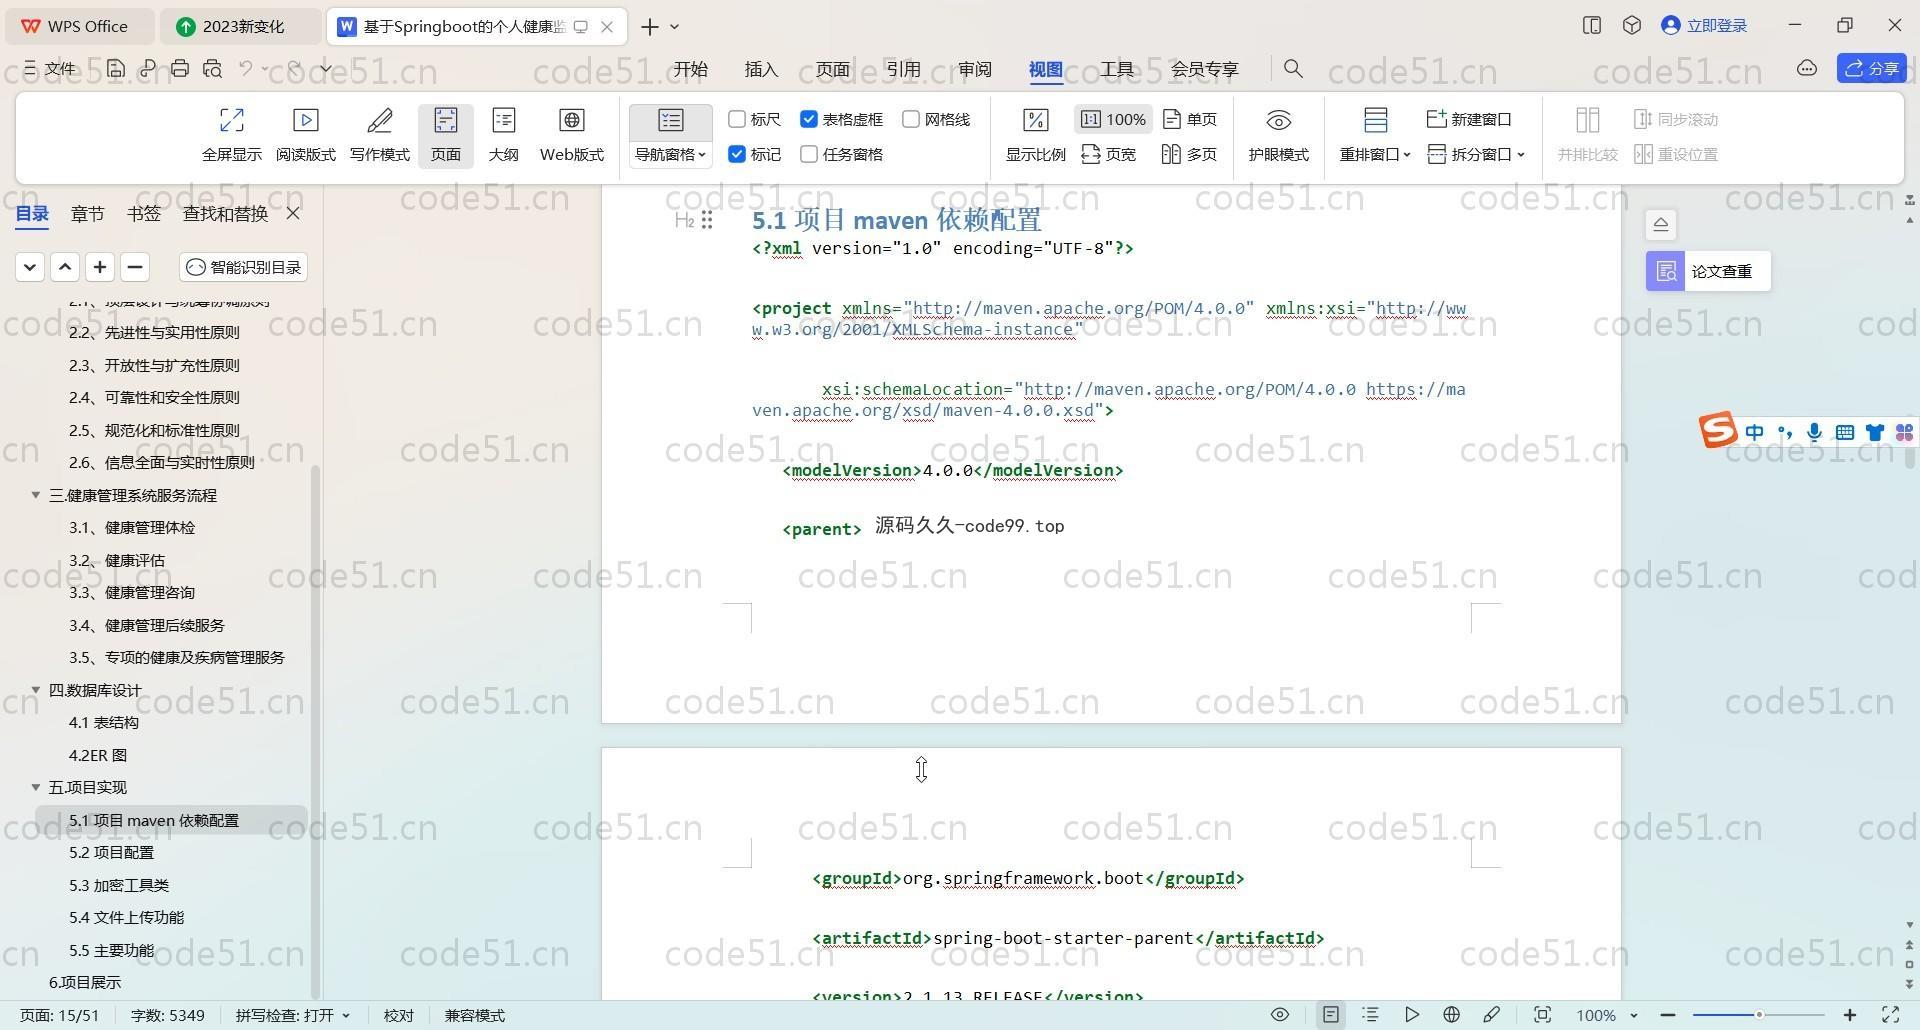The width and height of the screenshot is (1920, 1030).
Task: Collapse the right sidebar panel arrow
Action: tap(1660, 224)
